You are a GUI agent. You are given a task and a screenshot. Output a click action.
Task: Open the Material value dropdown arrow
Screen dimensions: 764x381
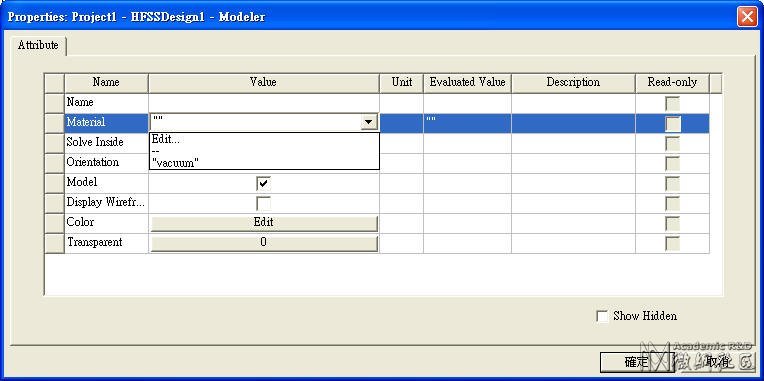[369, 122]
